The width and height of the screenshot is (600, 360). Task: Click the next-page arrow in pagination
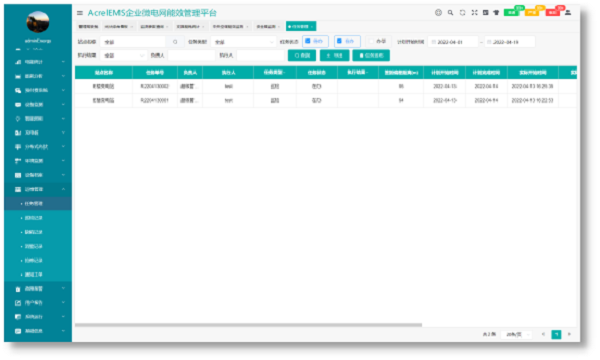pos(569,334)
